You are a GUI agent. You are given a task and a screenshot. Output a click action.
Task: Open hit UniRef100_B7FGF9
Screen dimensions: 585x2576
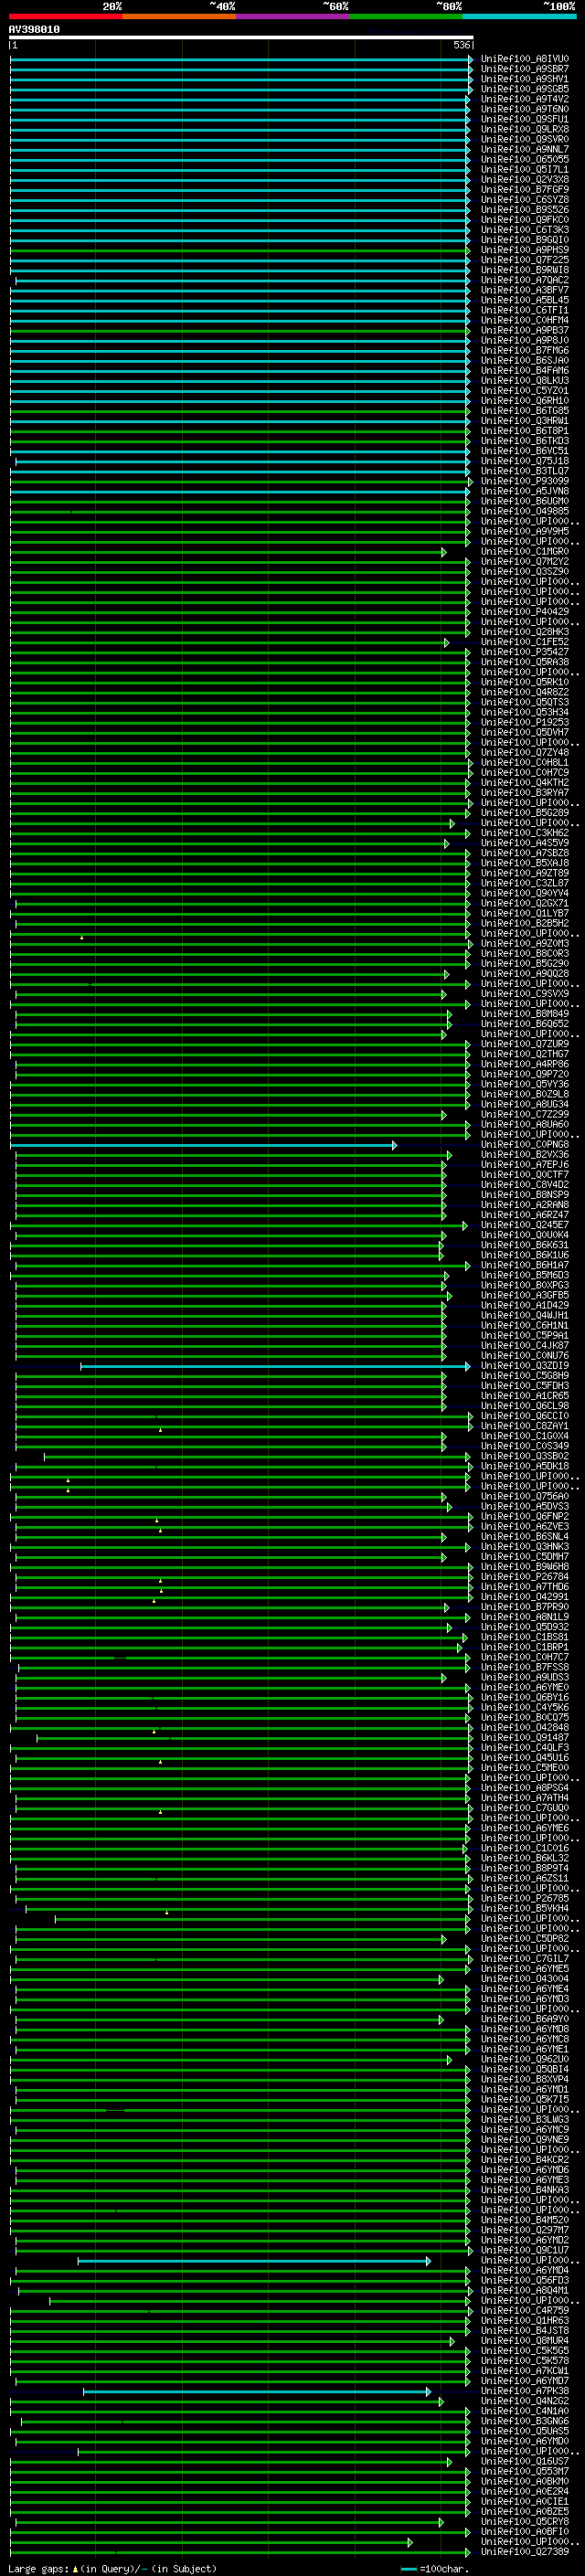(524, 190)
